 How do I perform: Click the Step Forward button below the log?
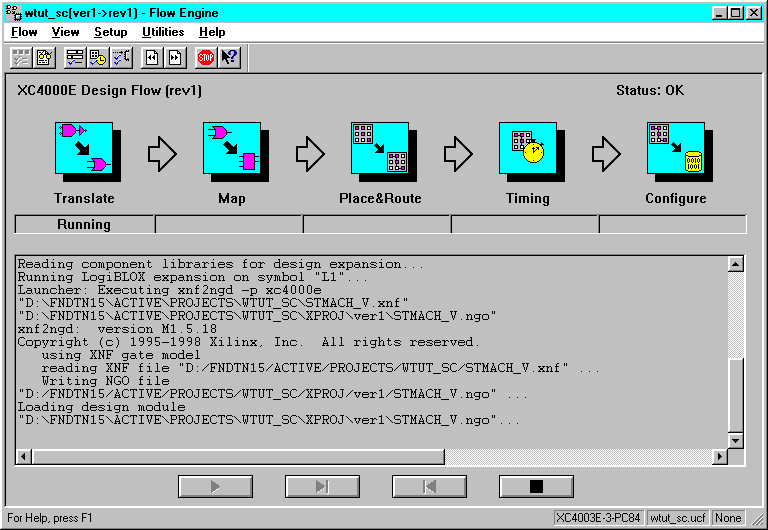322,486
